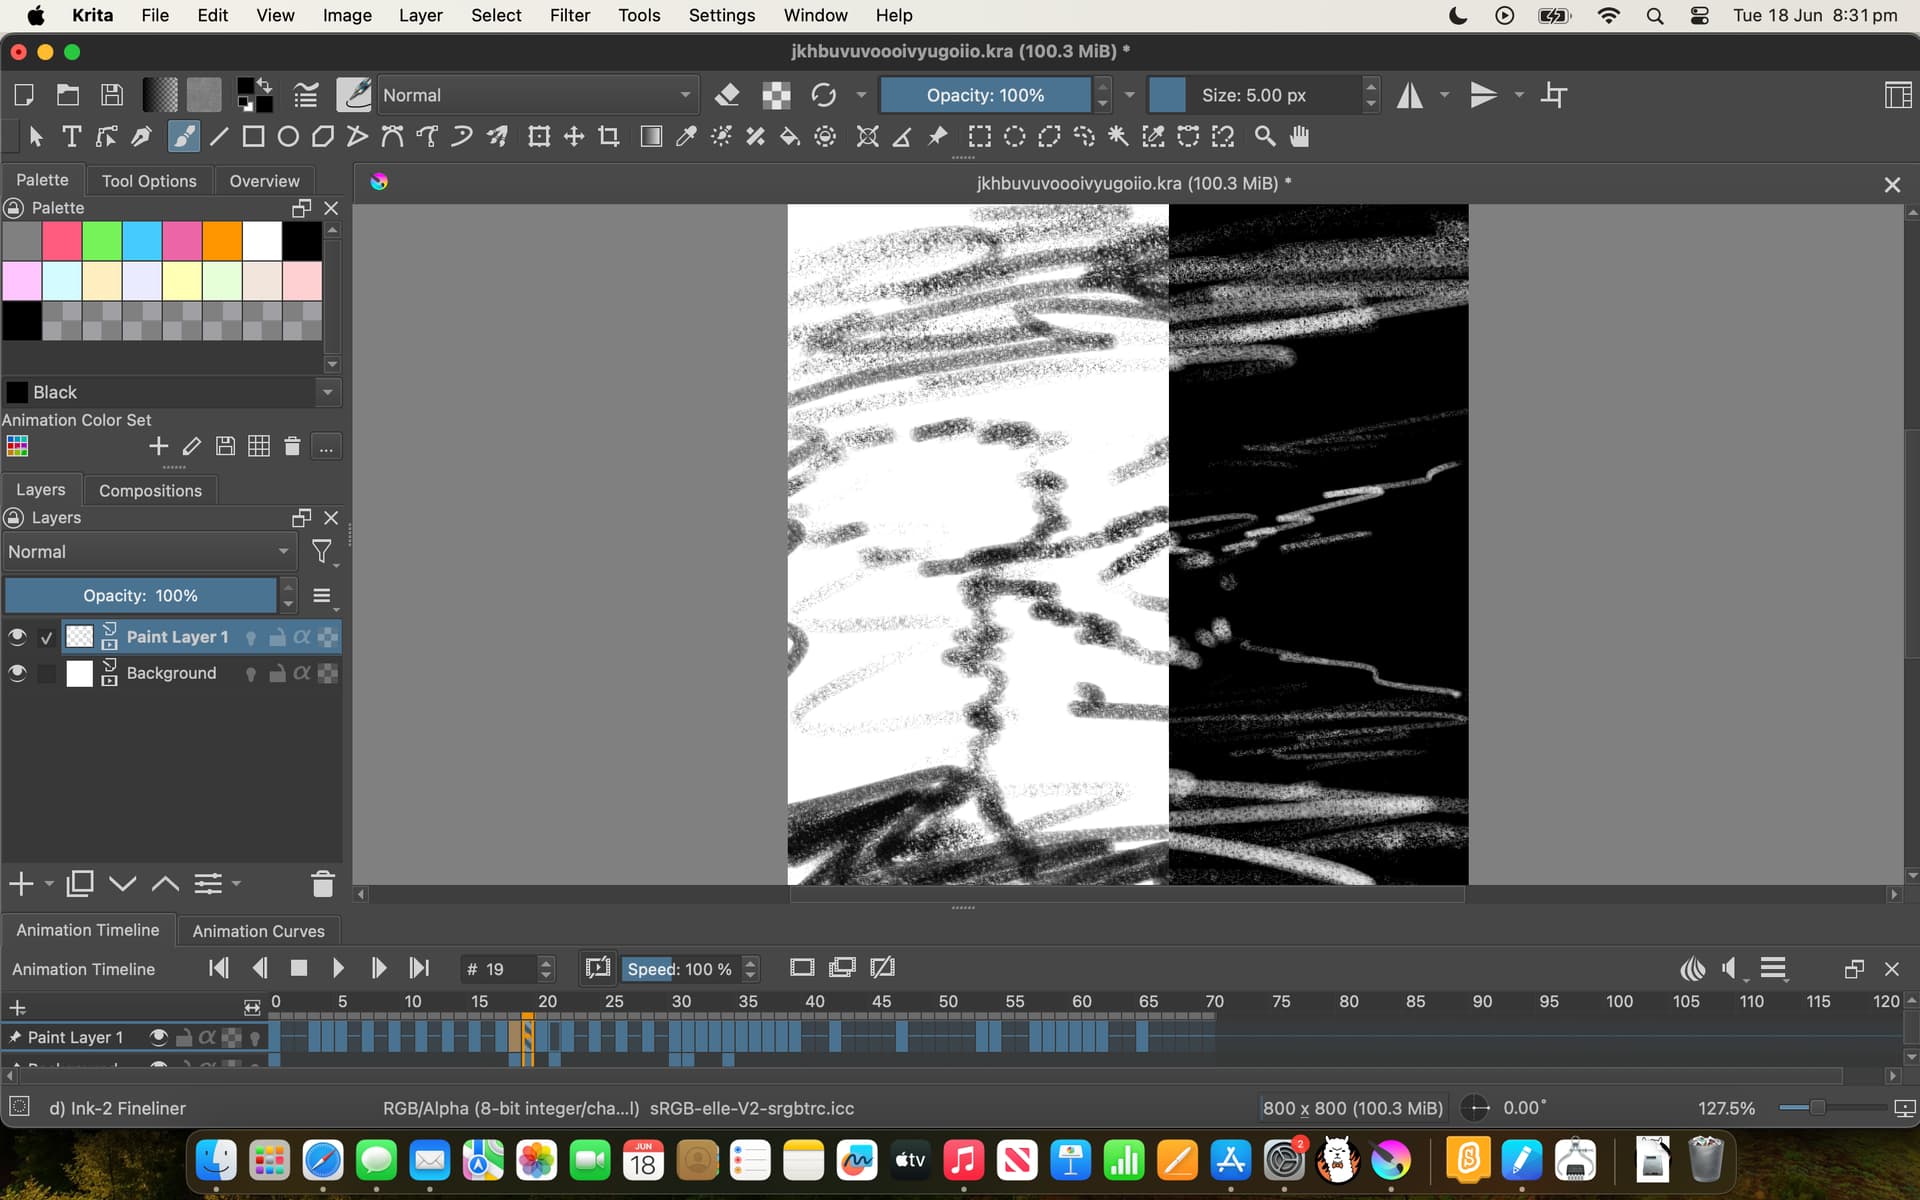
Task: Open the Filter menu
Action: [570, 15]
